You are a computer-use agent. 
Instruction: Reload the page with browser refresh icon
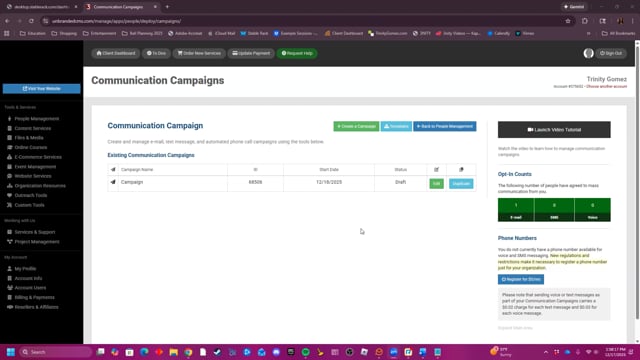pyautogui.click(x=31, y=21)
